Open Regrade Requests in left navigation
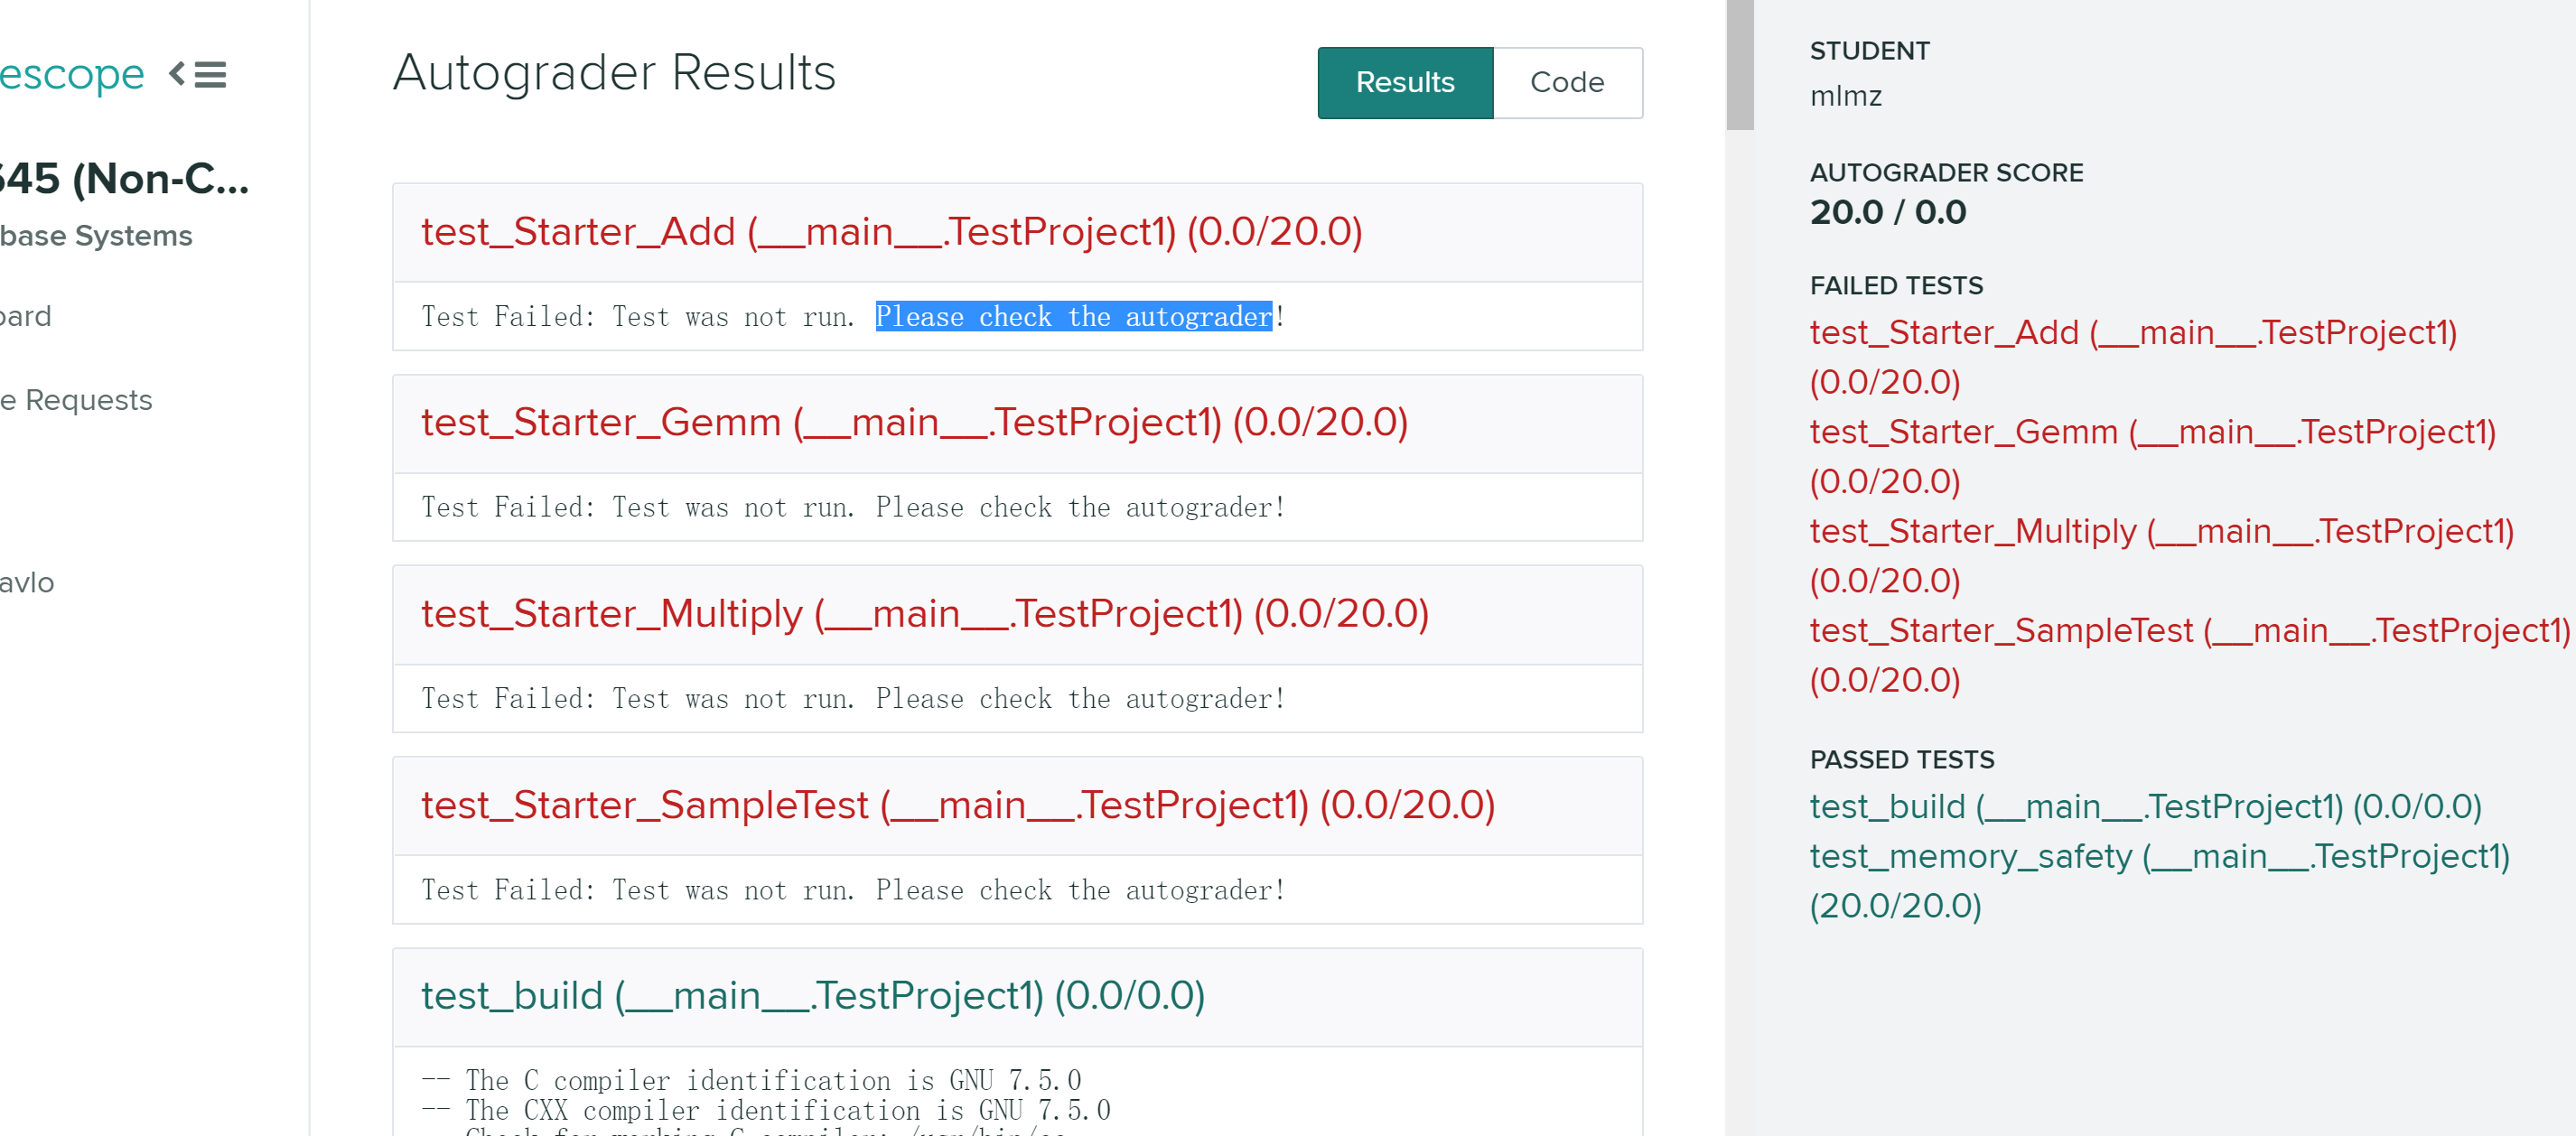Screen dimensions: 2576x1136 tap(76, 400)
